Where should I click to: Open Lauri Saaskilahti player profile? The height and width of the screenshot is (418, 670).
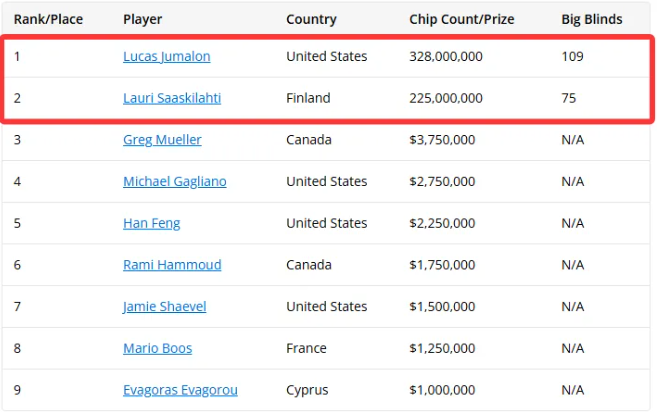tap(172, 98)
